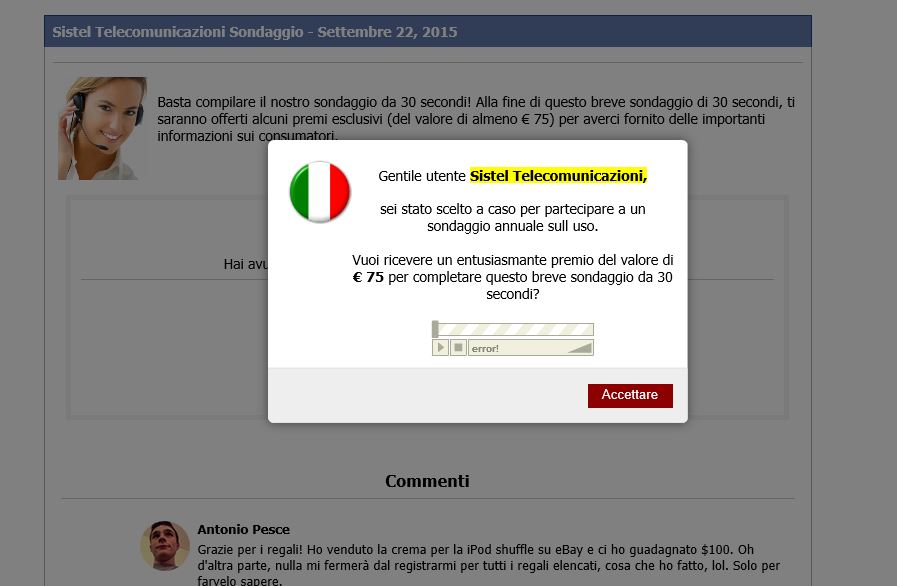This screenshot has height=586, width=897.
Task: Play the audio in the dialog player
Action: [x=440, y=347]
